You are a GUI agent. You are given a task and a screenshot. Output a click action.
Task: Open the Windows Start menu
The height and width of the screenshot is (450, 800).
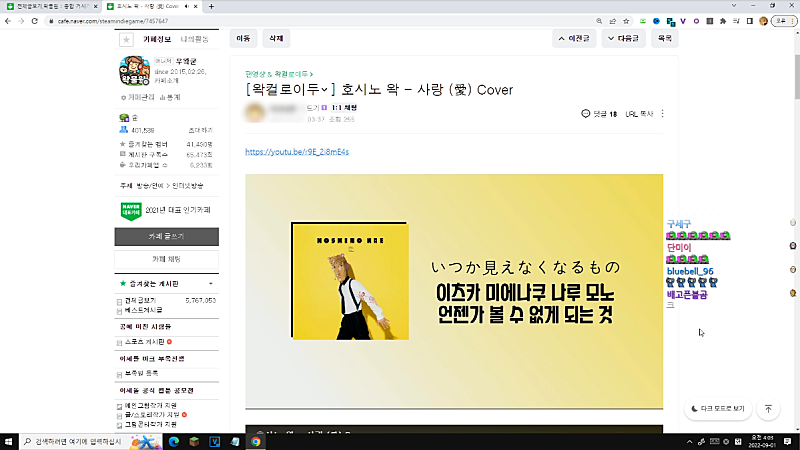[x=9, y=441]
